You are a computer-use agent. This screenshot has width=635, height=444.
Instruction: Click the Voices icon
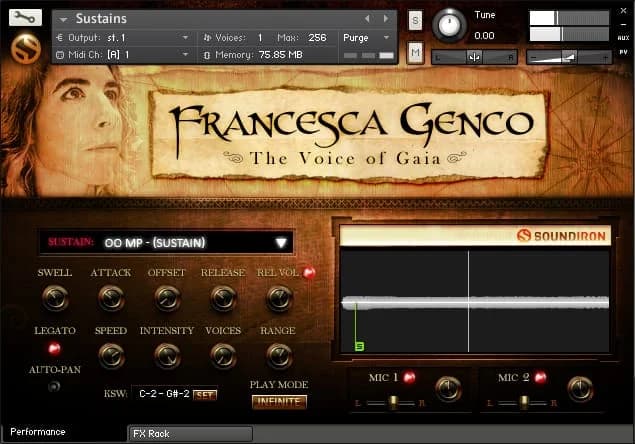(207, 38)
